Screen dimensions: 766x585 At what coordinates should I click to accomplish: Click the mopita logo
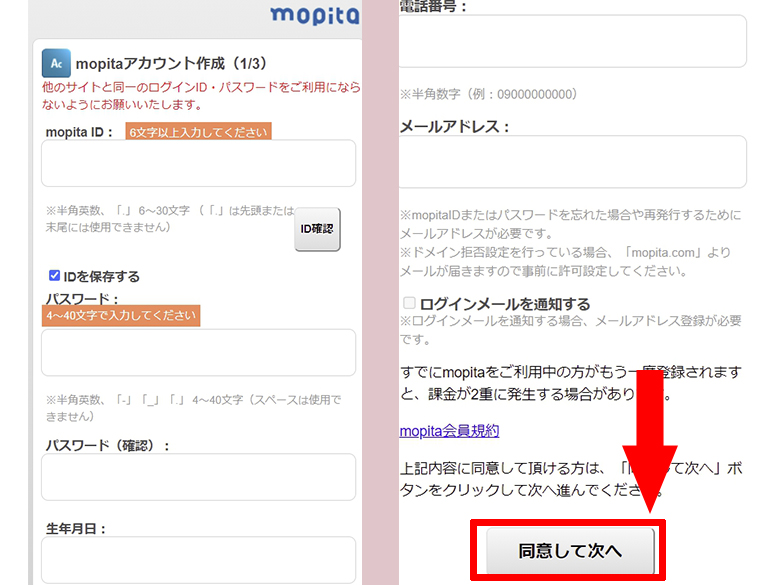coord(315,15)
